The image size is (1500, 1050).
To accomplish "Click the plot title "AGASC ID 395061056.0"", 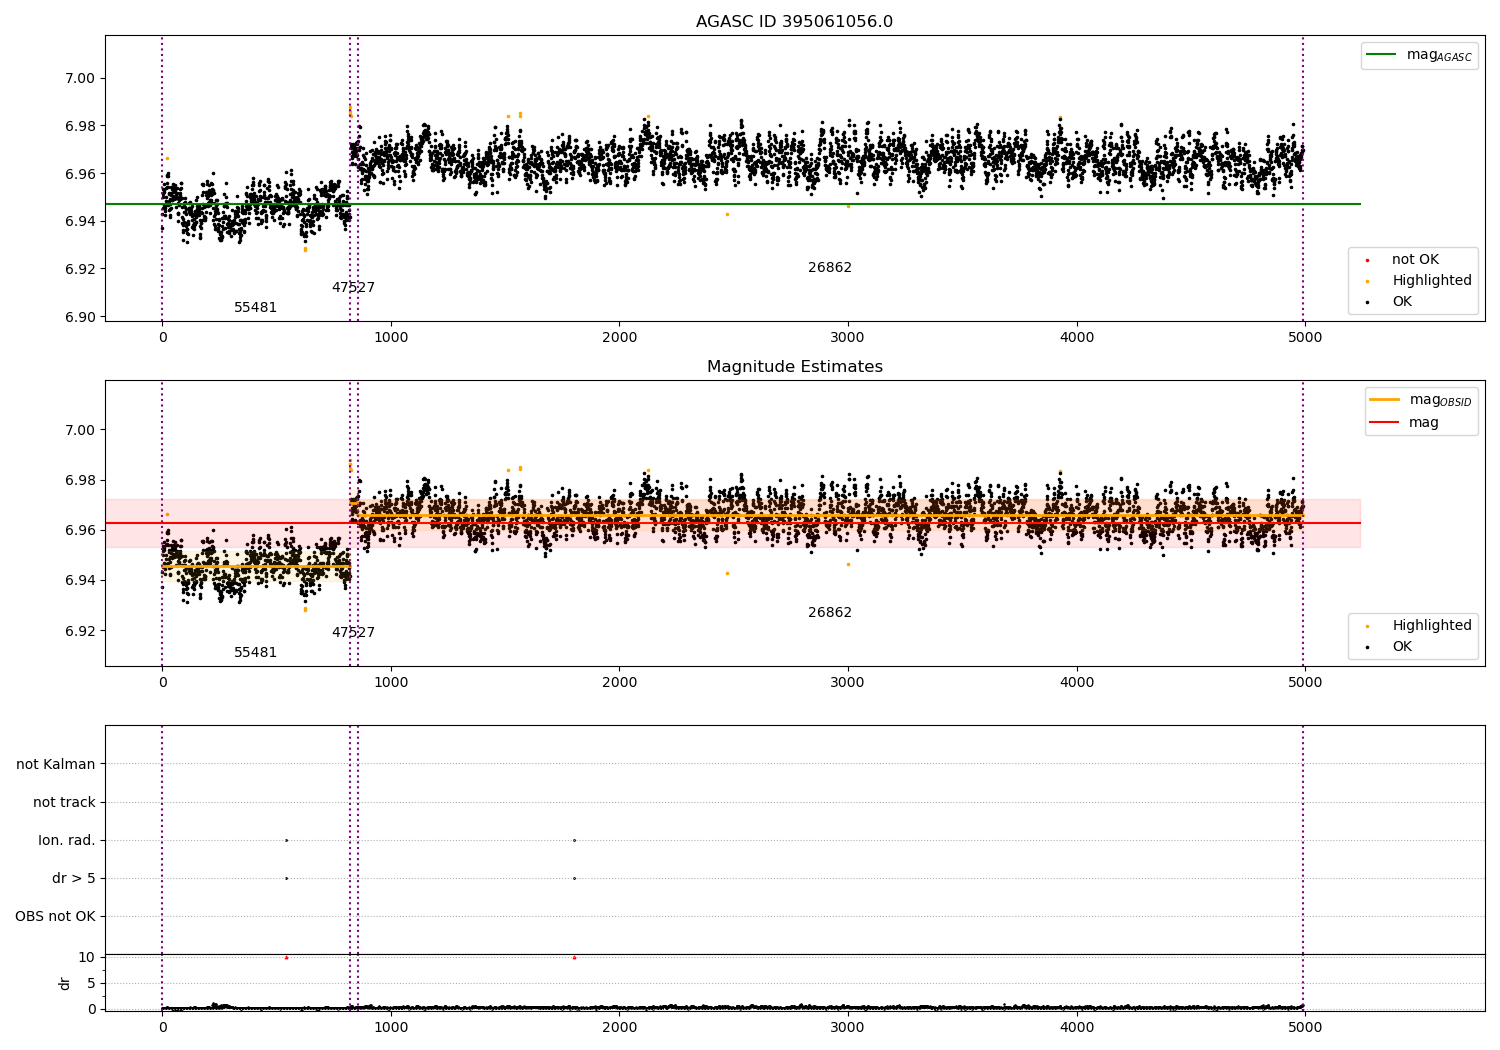I will pyautogui.click(x=794, y=22).
